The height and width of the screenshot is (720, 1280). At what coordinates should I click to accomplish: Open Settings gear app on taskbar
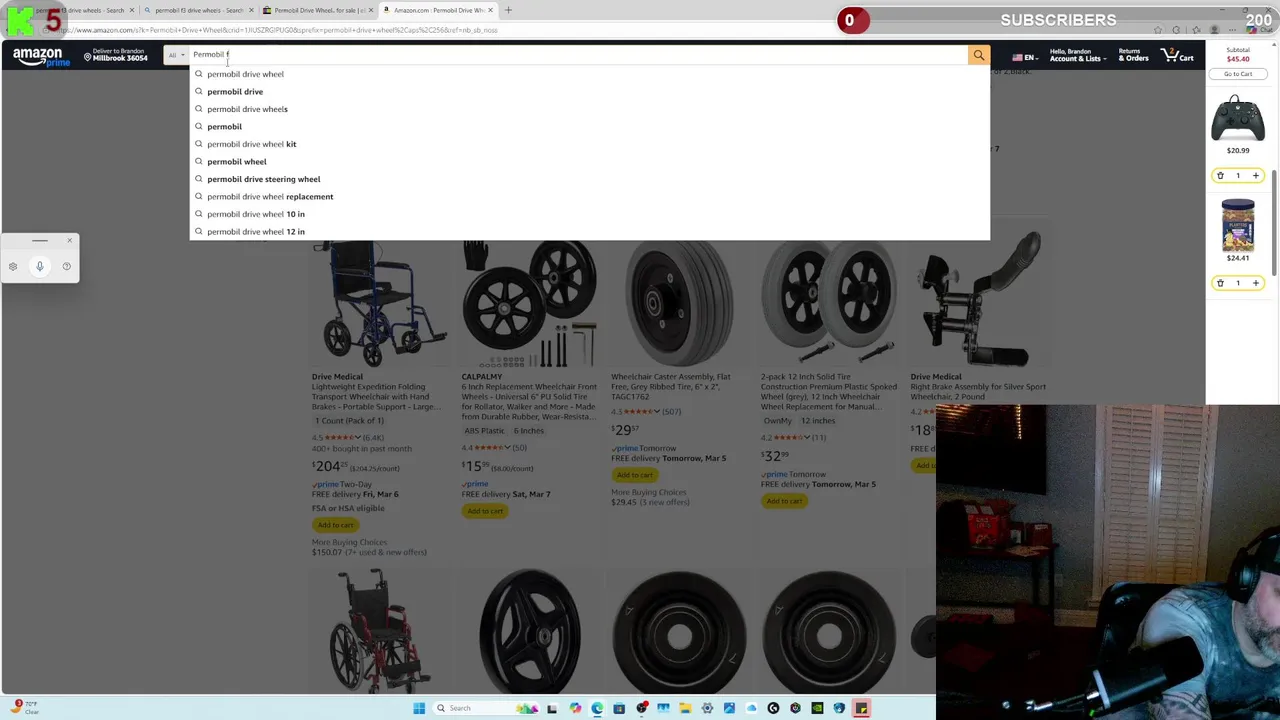pyautogui.click(x=707, y=708)
